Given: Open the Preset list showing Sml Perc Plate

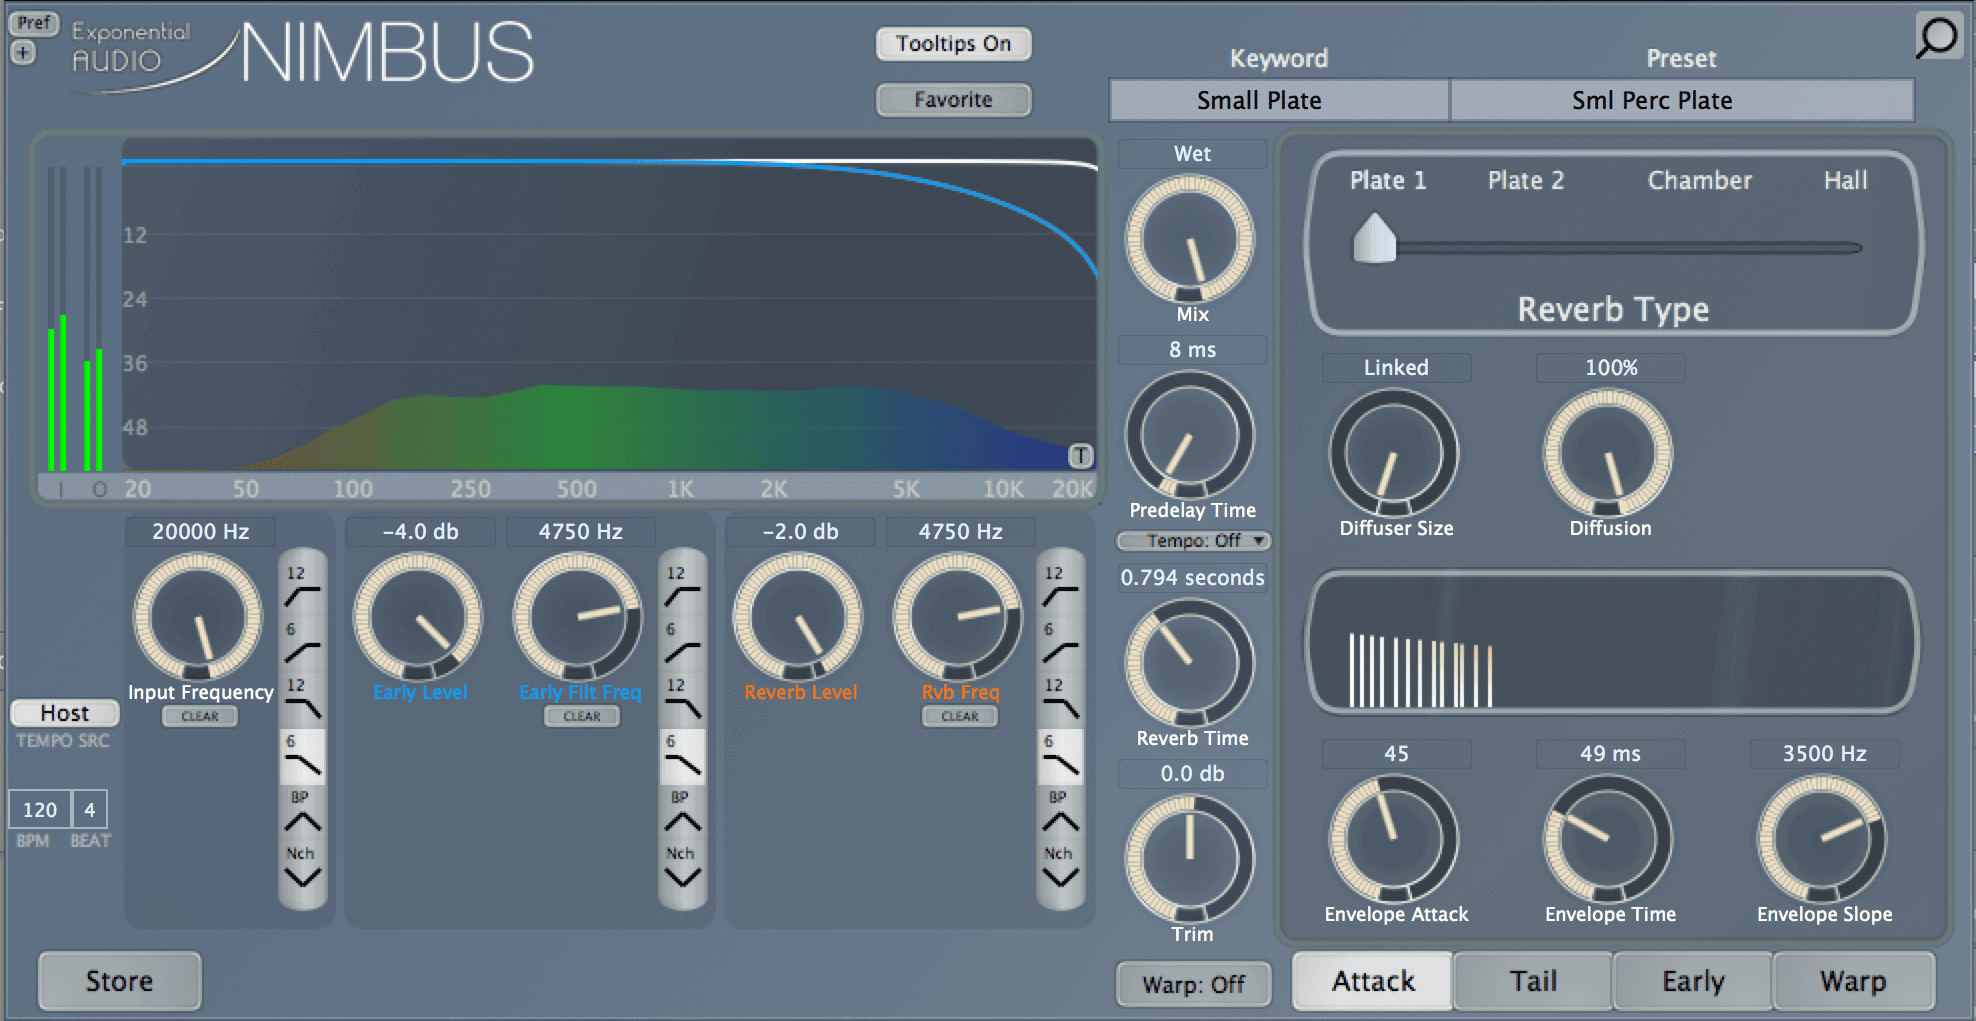Looking at the screenshot, I should tap(1682, 100).
